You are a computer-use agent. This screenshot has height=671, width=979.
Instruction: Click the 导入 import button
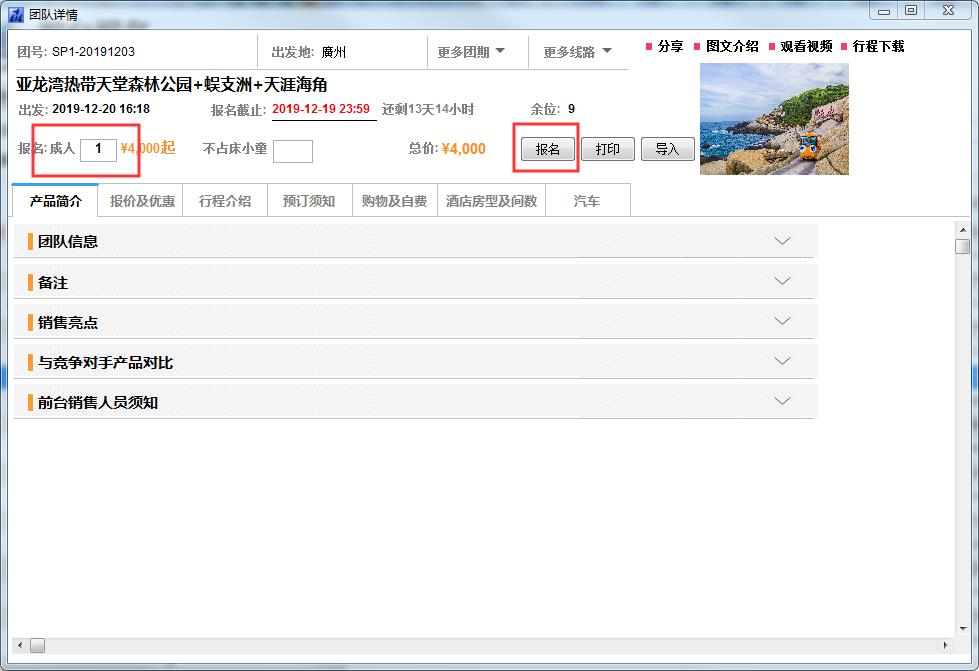click(667, 149)
